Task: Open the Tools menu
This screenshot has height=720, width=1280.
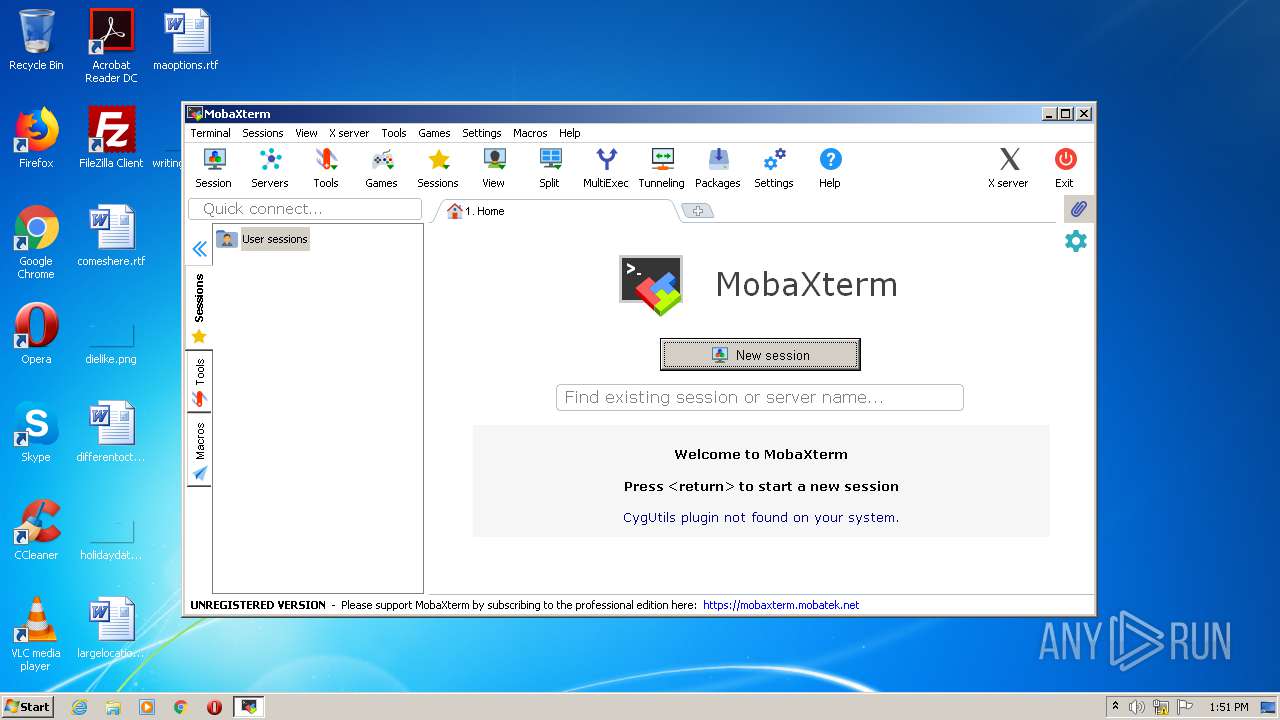Action: 394,133
